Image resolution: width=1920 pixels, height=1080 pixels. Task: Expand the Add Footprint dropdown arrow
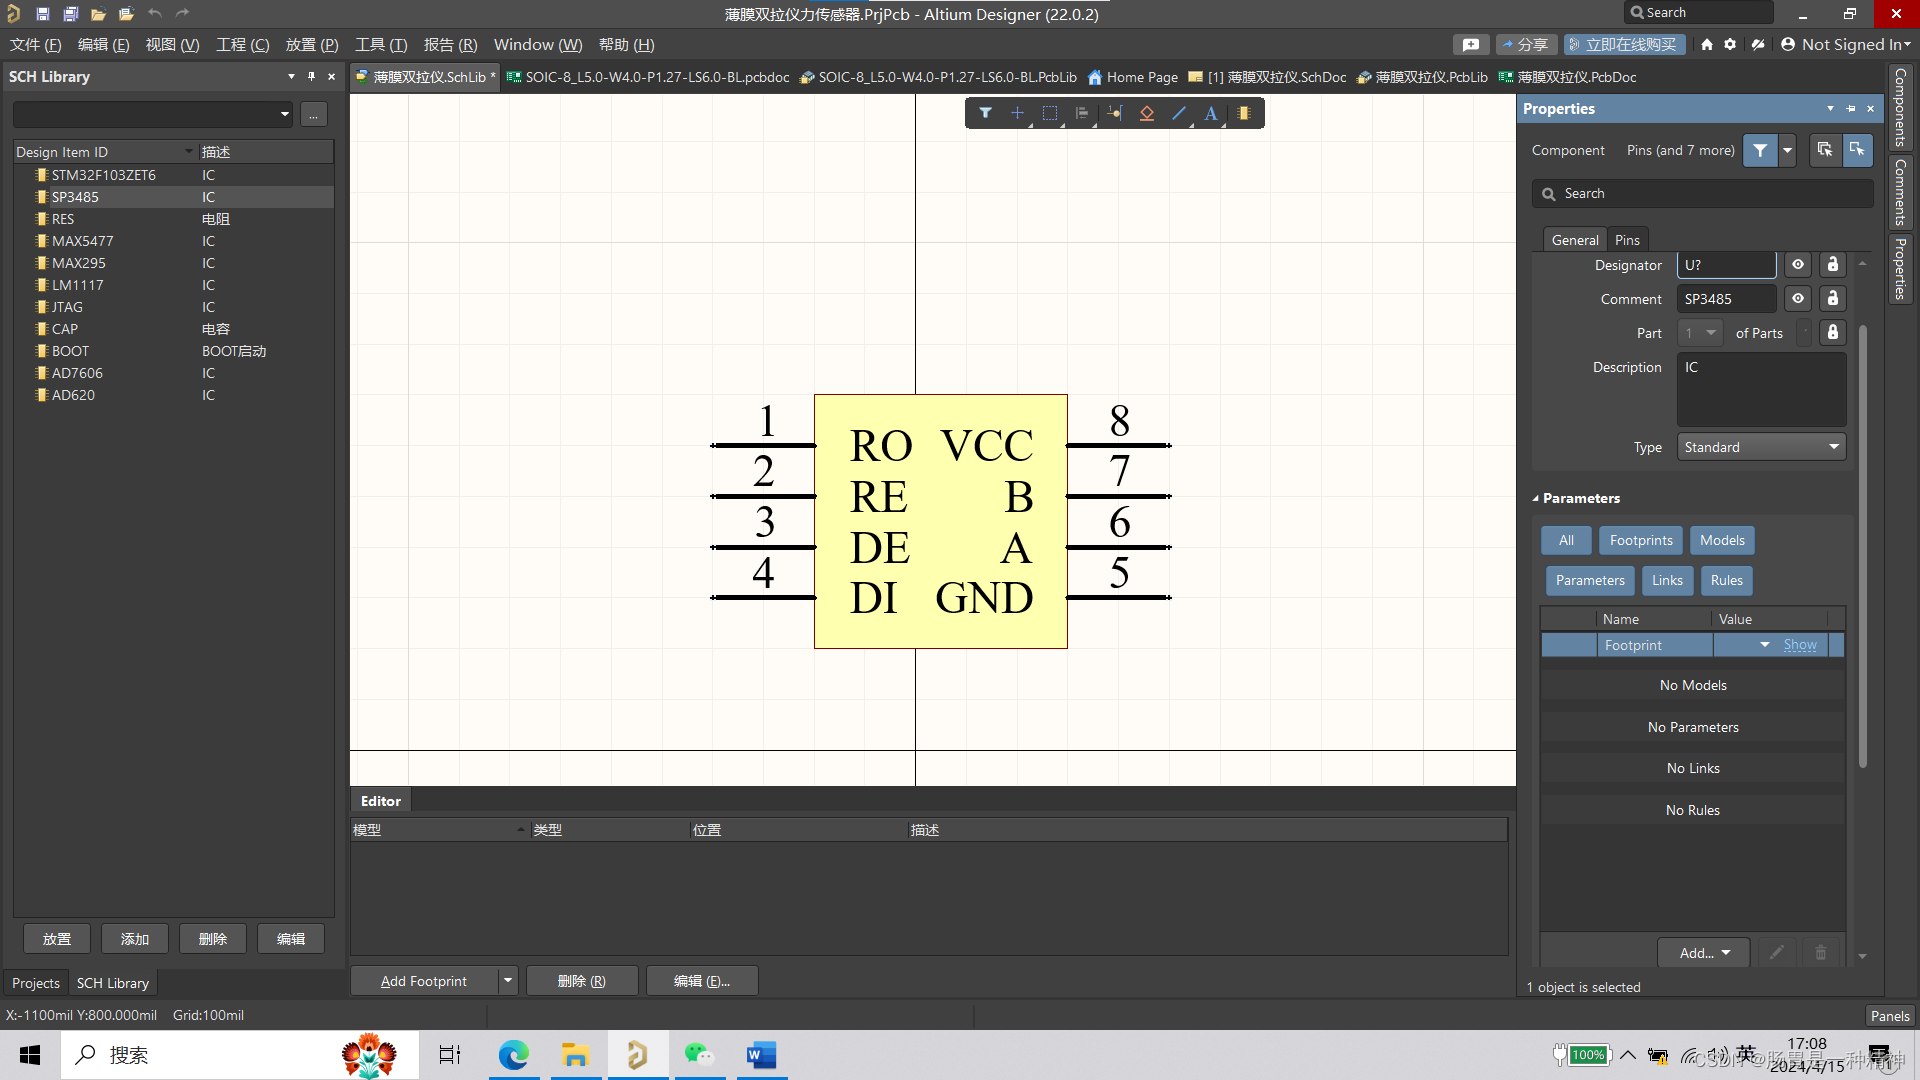508,981
